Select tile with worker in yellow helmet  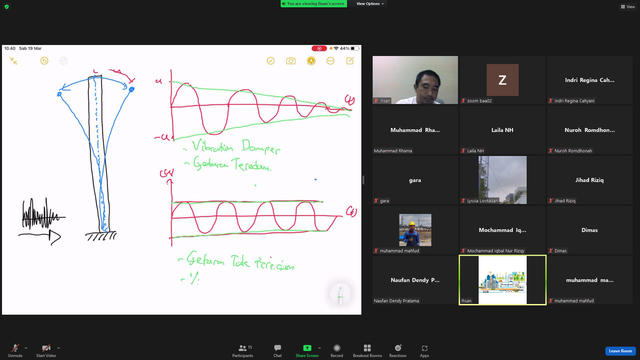pos(415,230)
